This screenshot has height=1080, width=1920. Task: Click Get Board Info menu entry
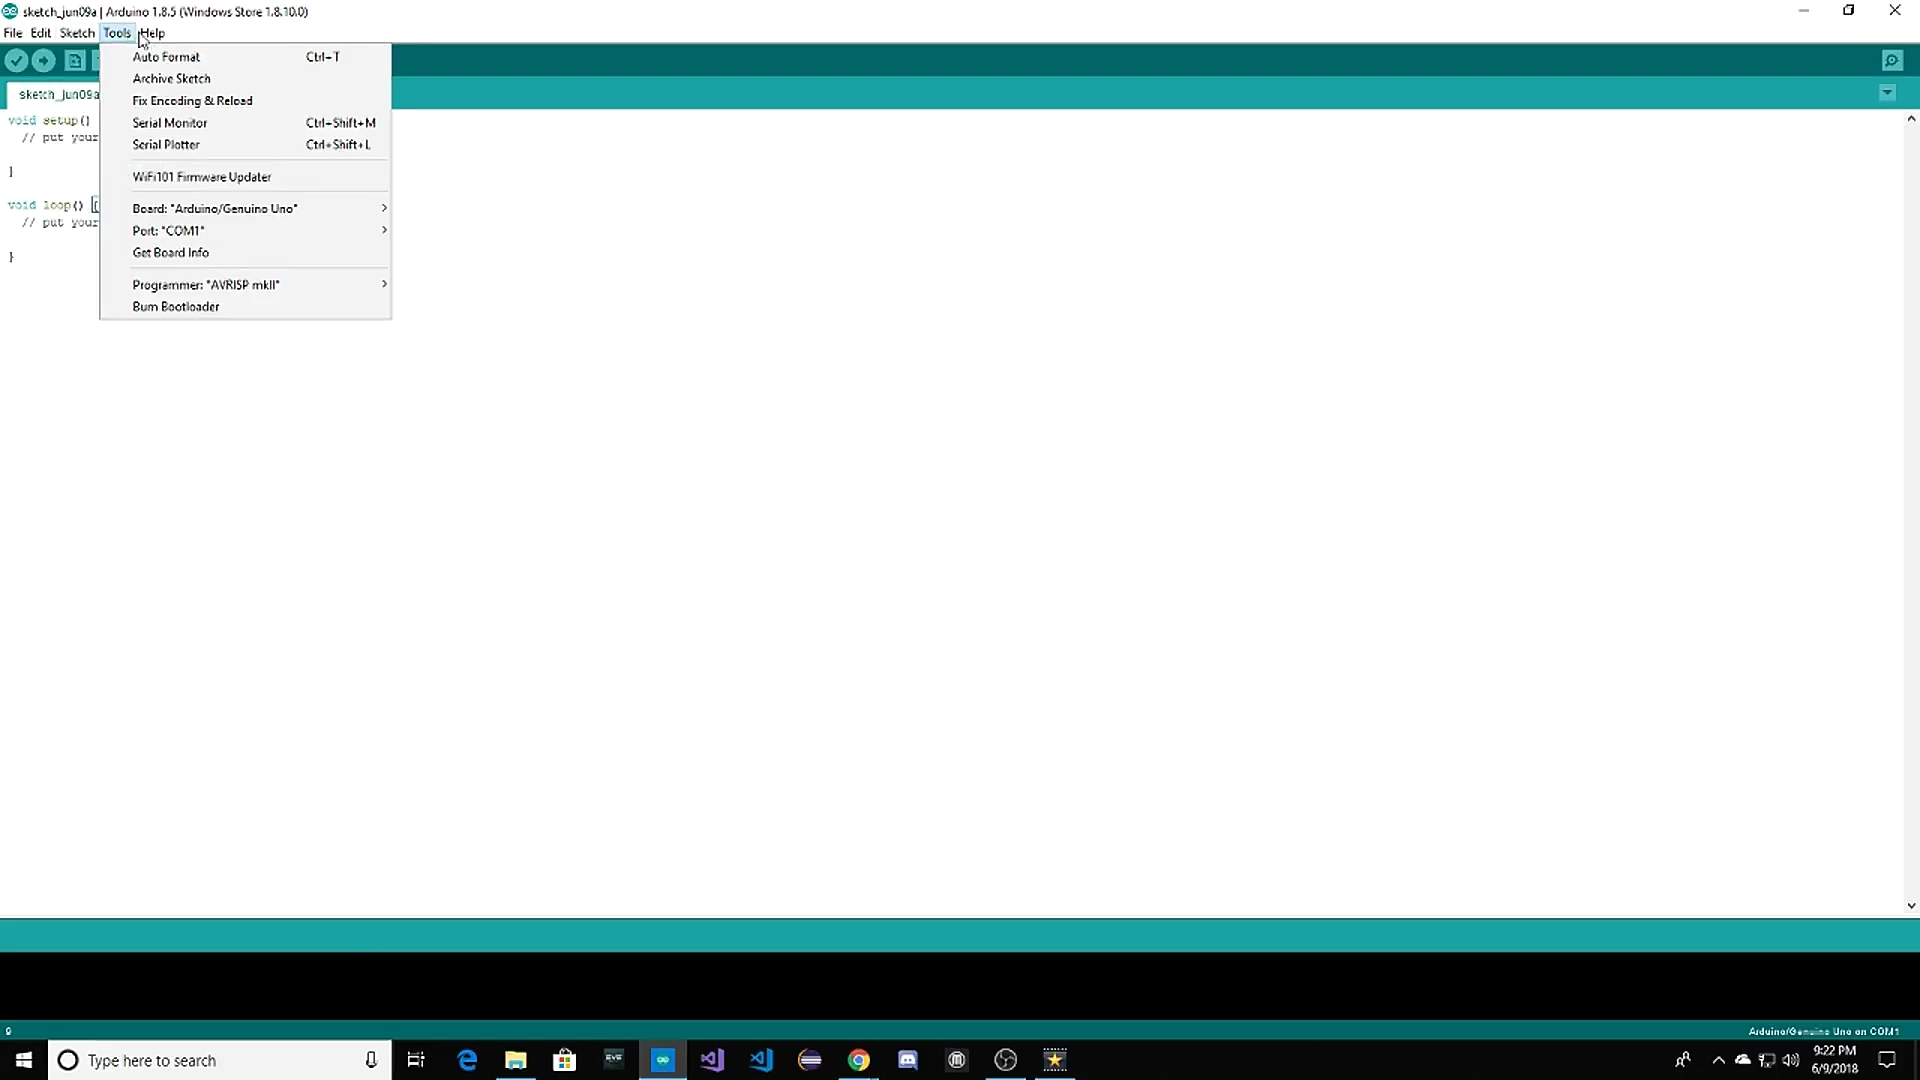pos(171,253)
